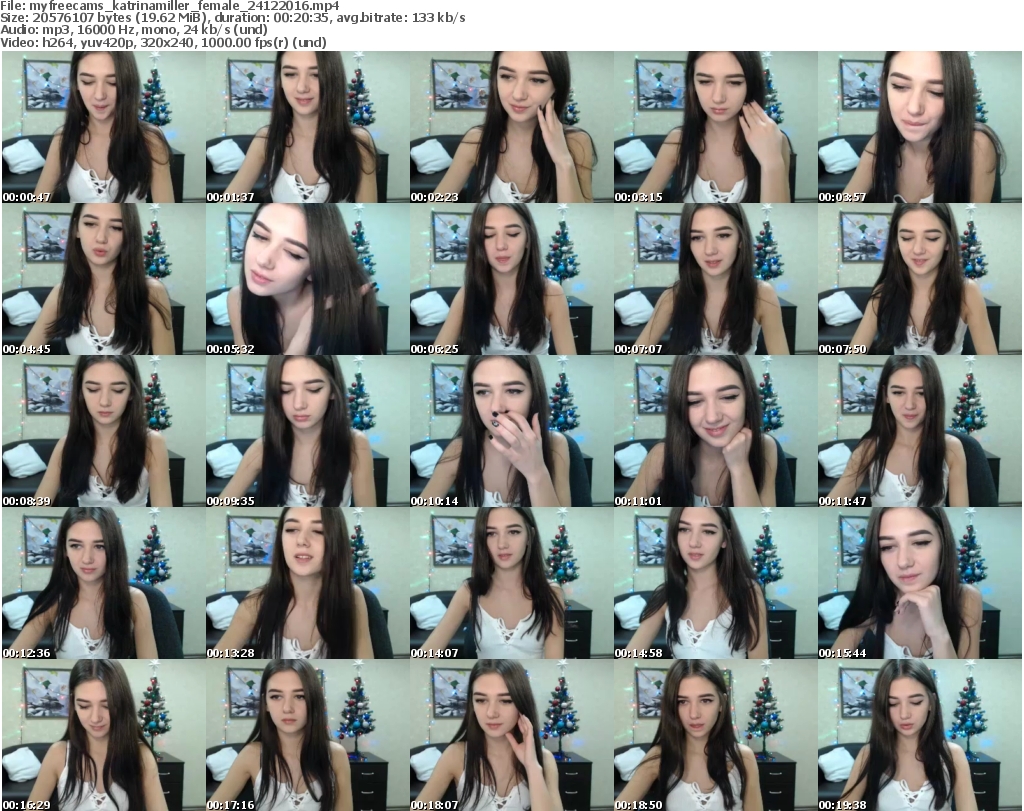
Task: Click the 00:17:16 thumbnail
Action: 308,735
